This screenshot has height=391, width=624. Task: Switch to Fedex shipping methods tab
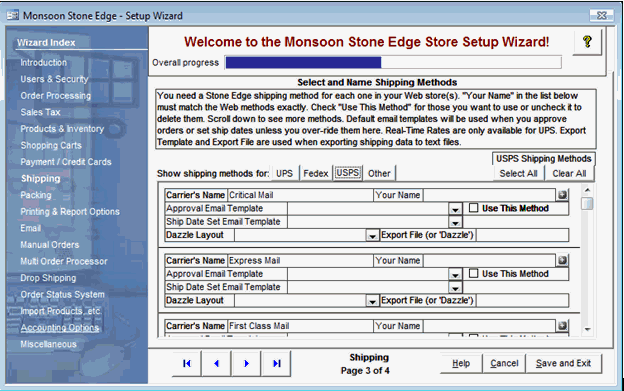click(x=316, y=173)
